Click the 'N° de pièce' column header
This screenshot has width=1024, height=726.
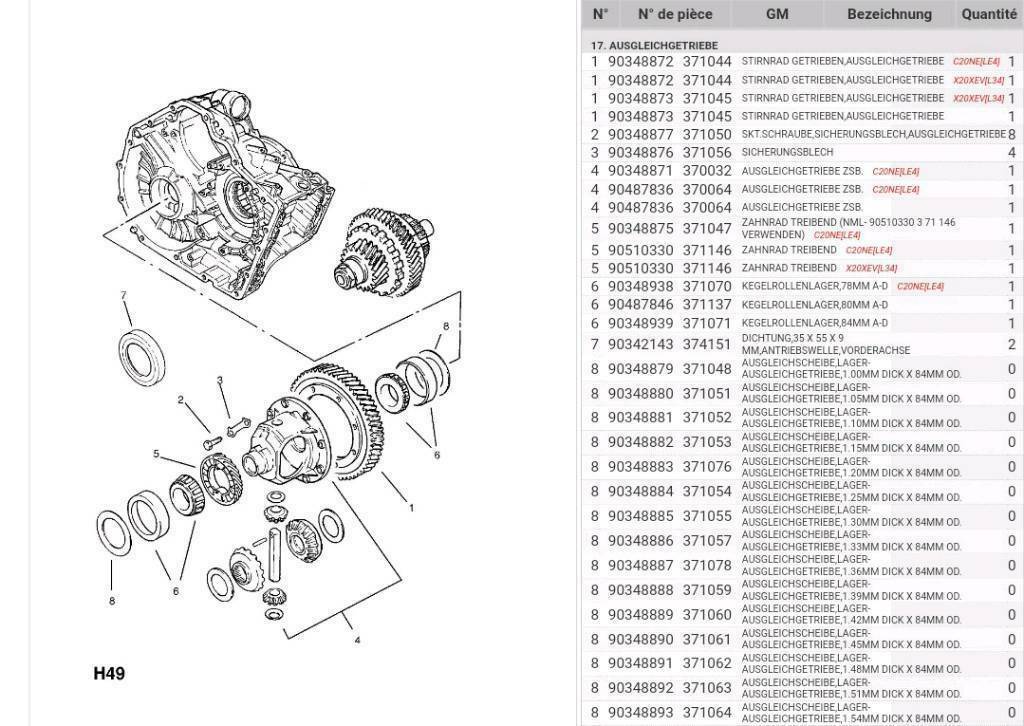675,14
